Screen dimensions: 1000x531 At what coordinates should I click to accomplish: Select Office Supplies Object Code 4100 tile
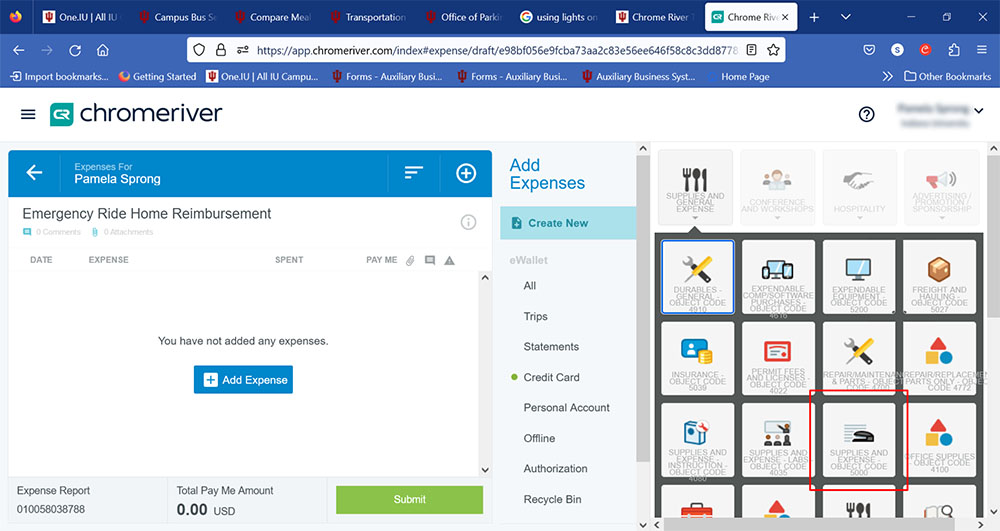point(939,440)
